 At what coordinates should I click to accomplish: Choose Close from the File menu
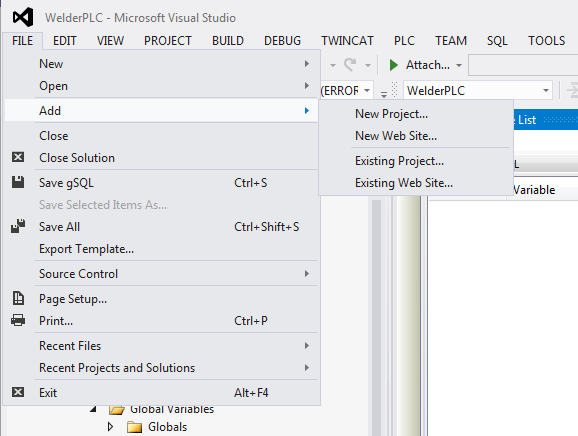(161, 136)
